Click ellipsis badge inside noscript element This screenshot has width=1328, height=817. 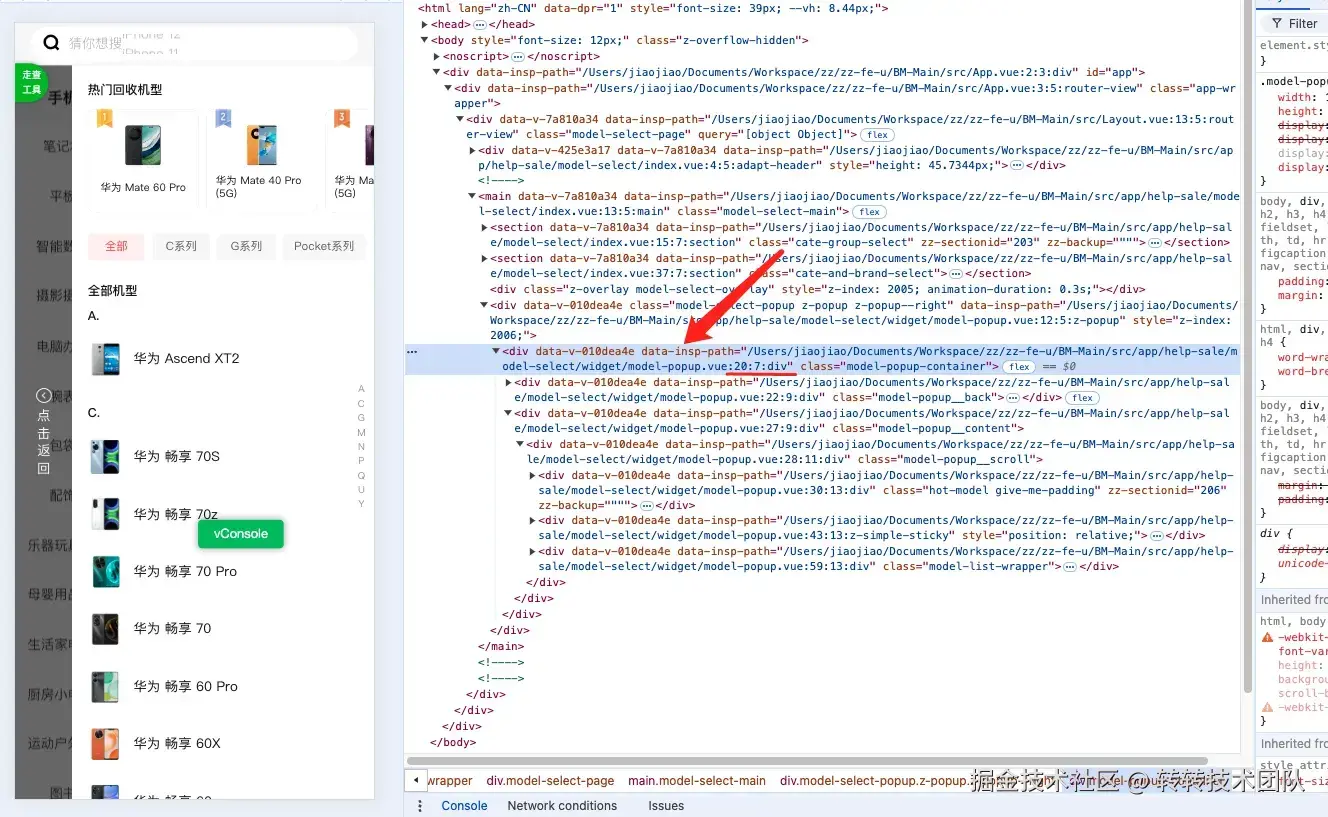pyautogui.click(x=518, y=57)
